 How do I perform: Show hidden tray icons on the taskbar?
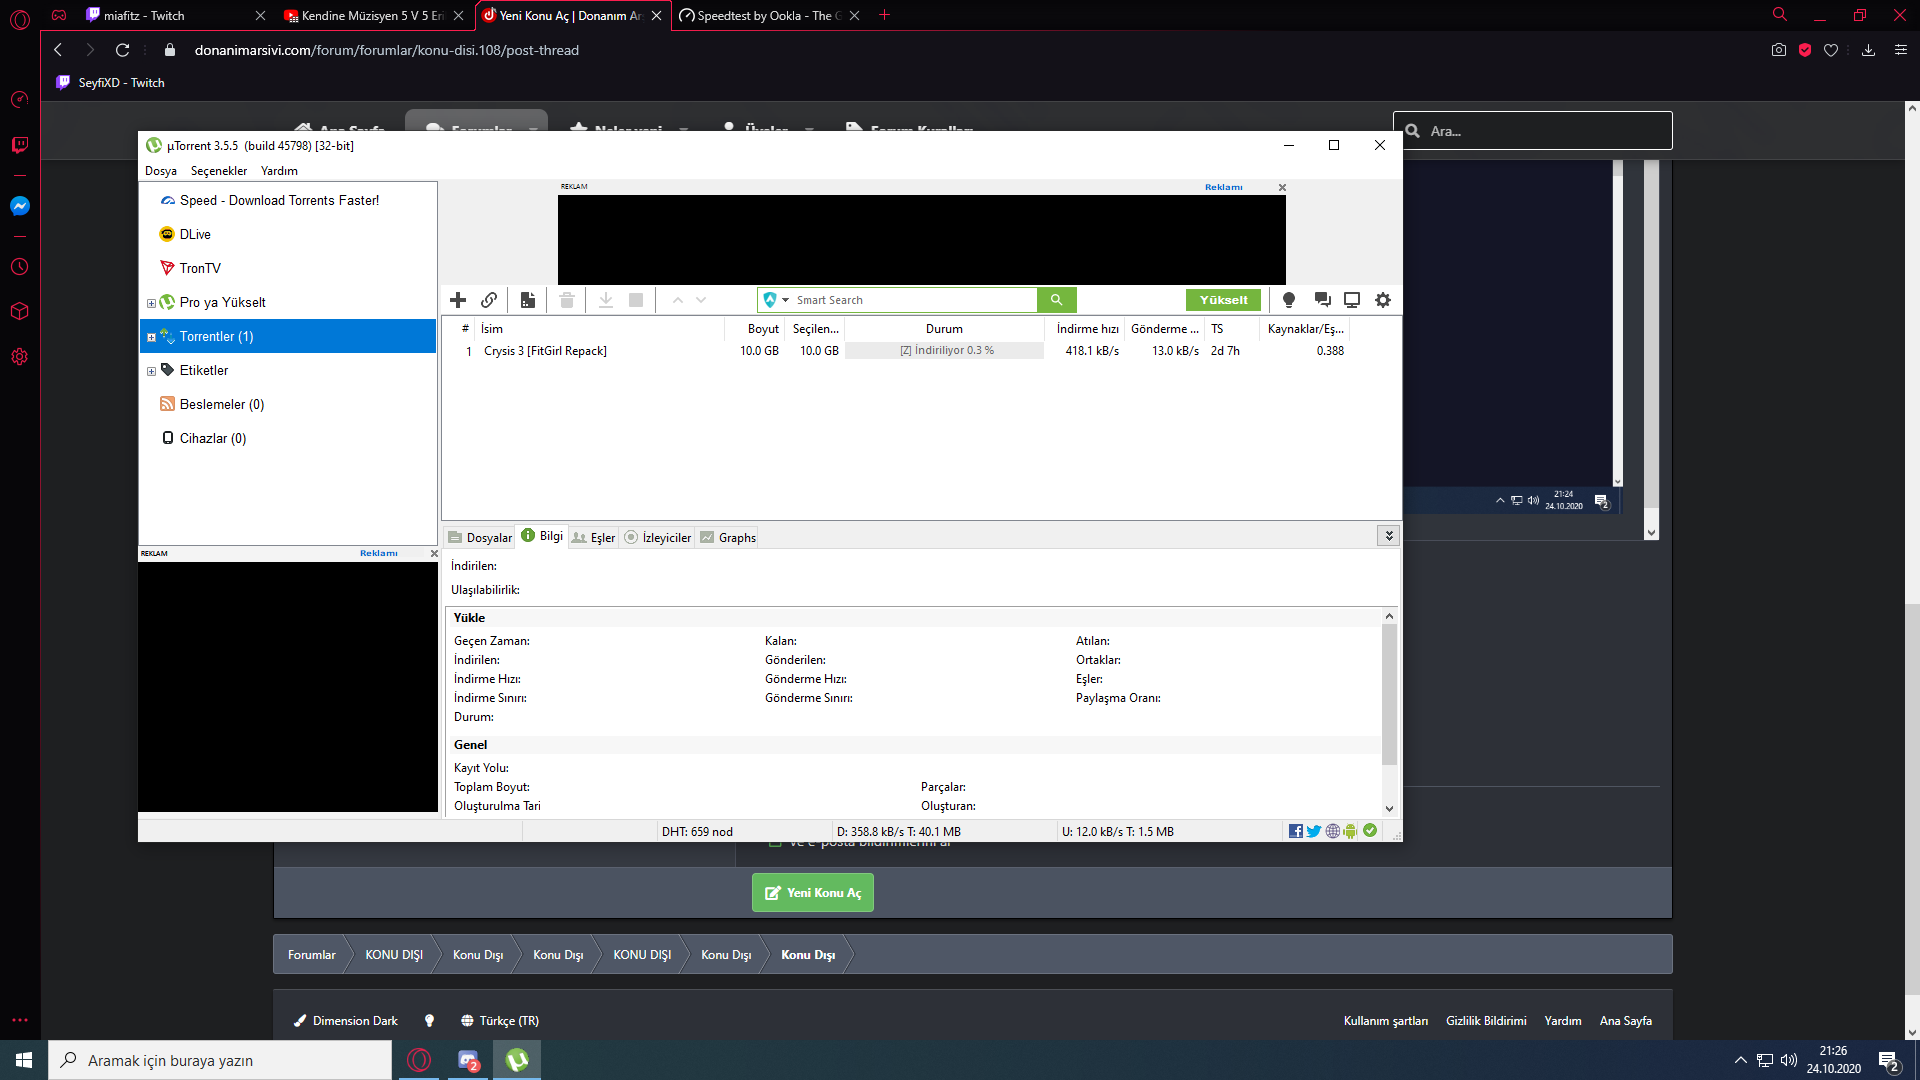click(1740, 1060)
